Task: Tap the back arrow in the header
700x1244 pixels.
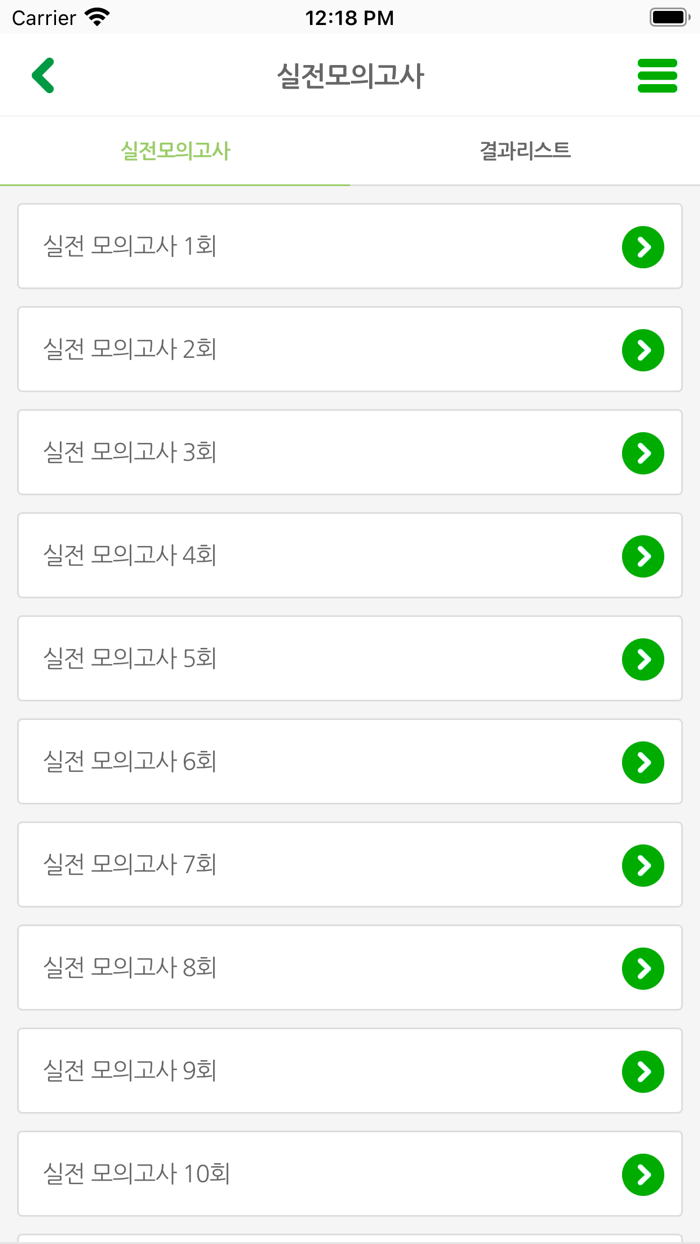Action: pos(42,75)
